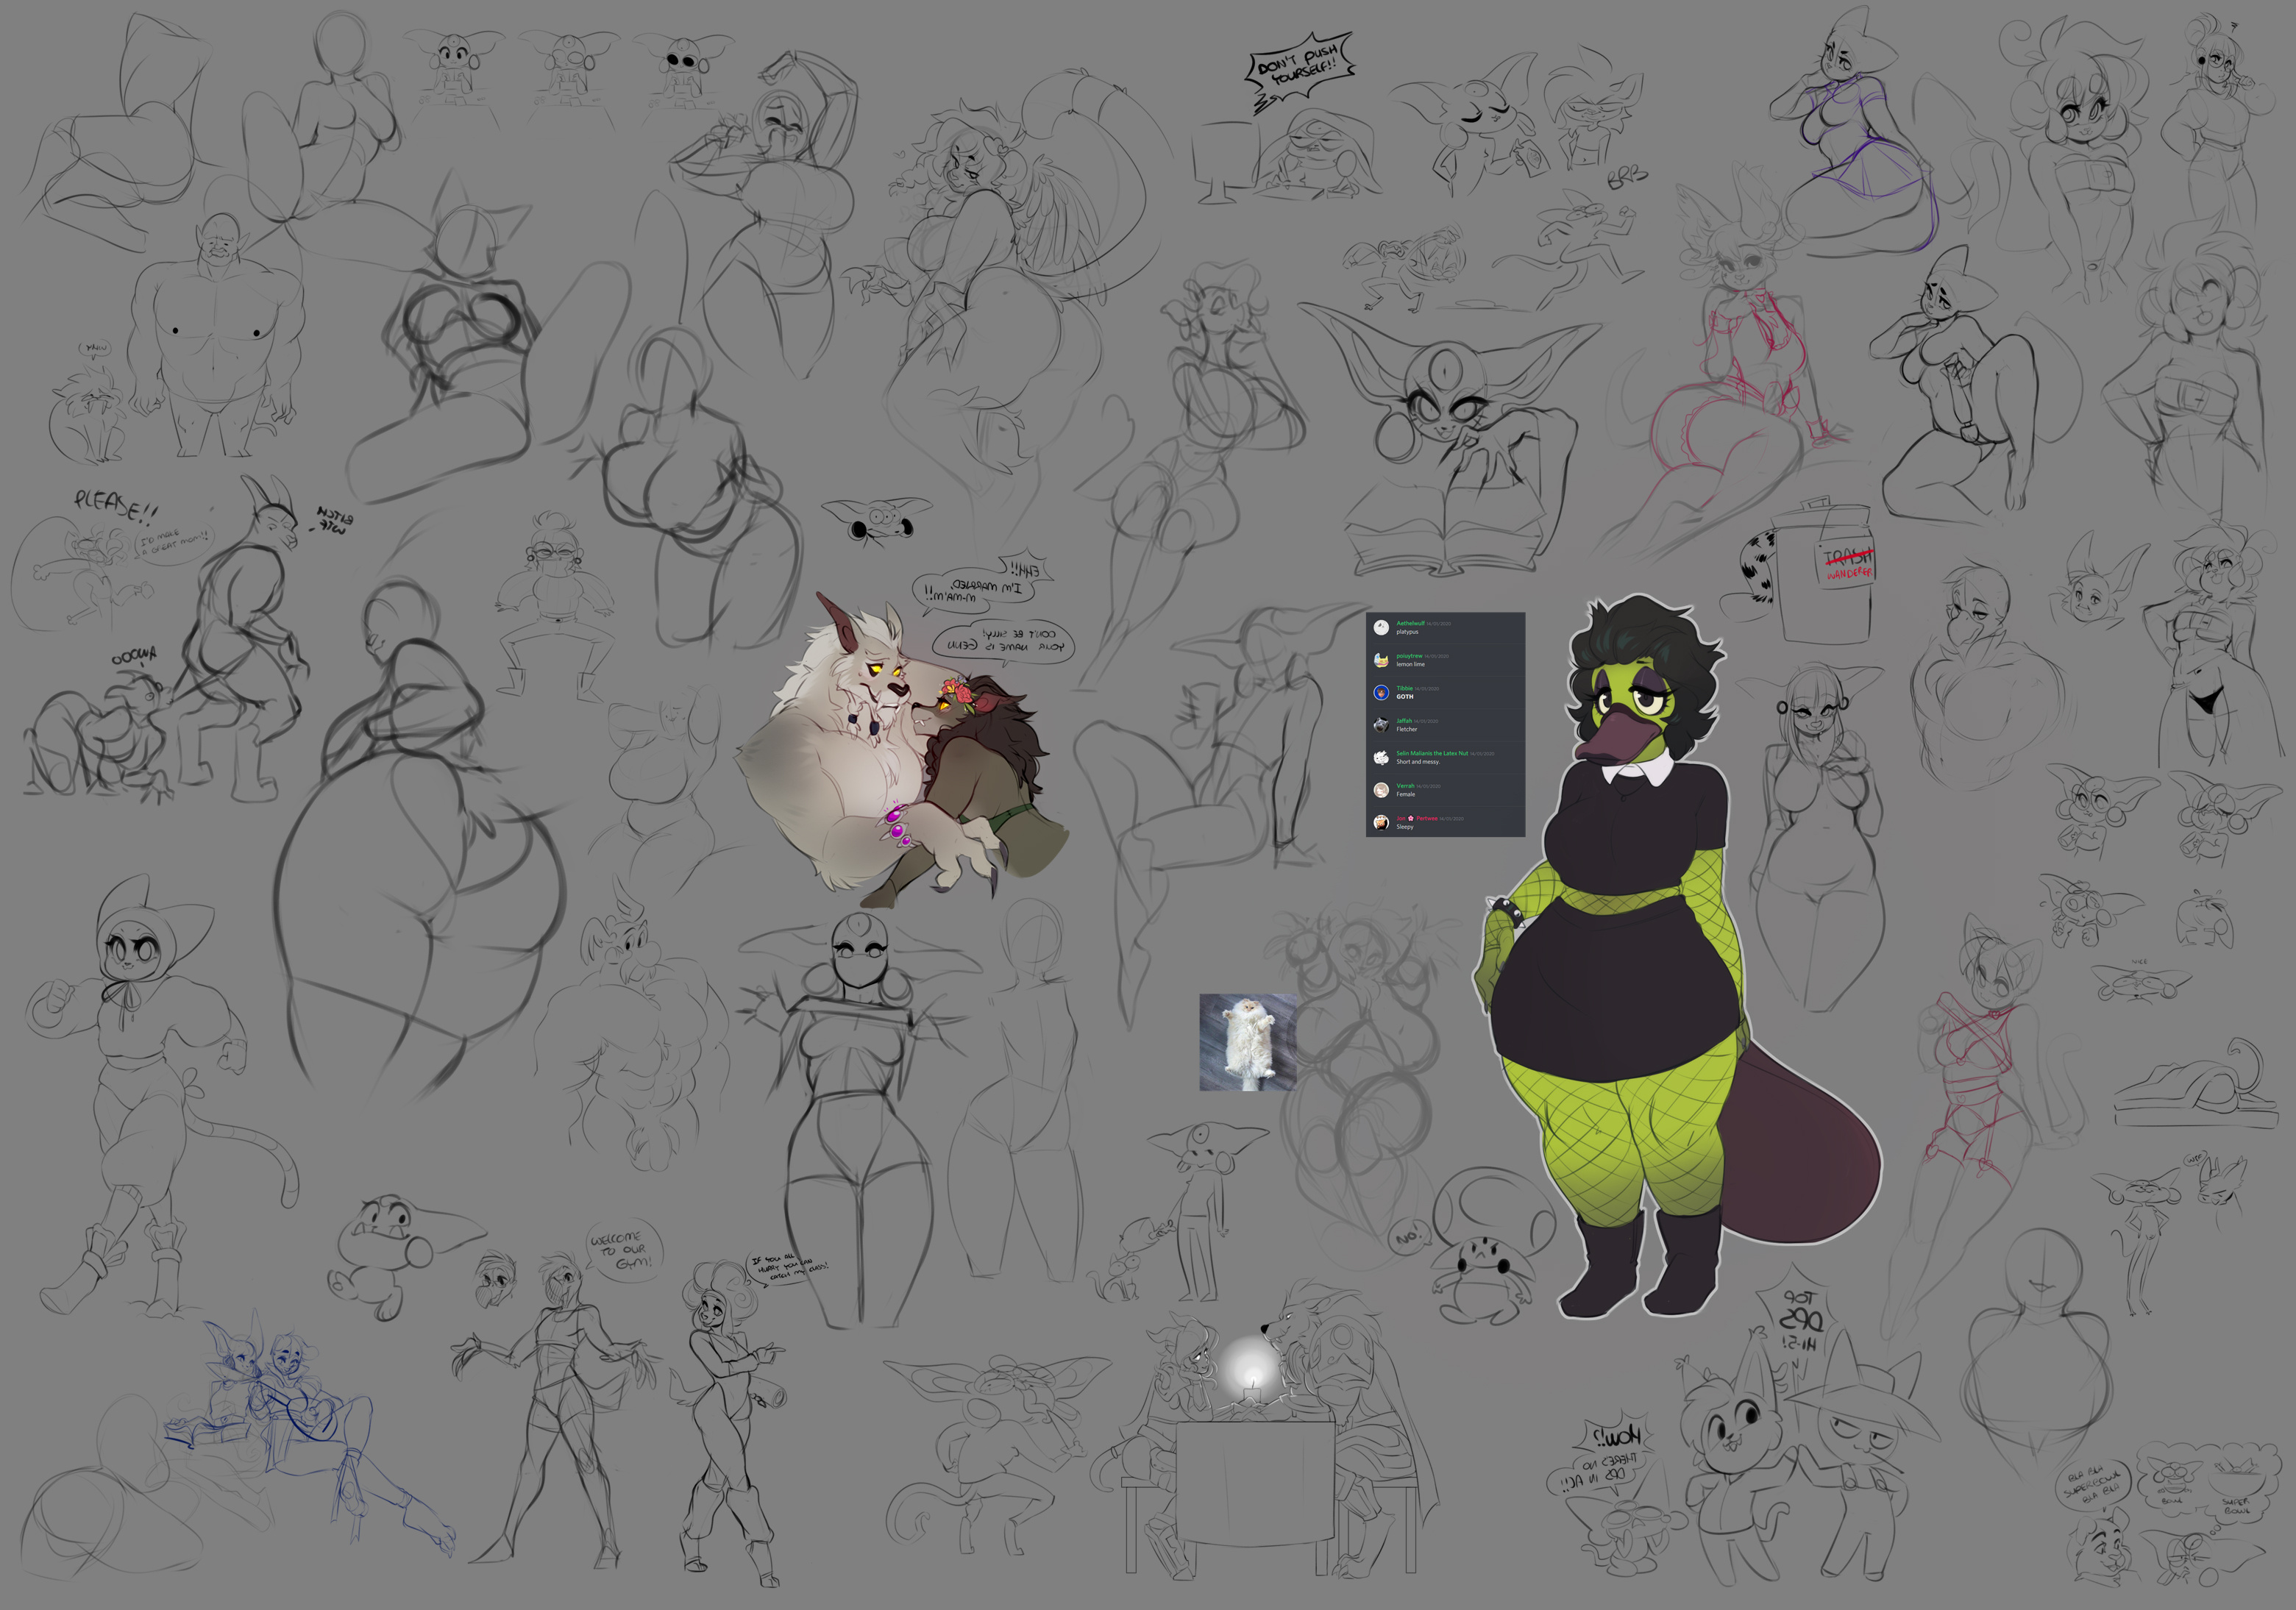This screenshot has width=2296, height=1610.
Task: Click the 'lemon lime' message text
Action: tap(1411, 664)
